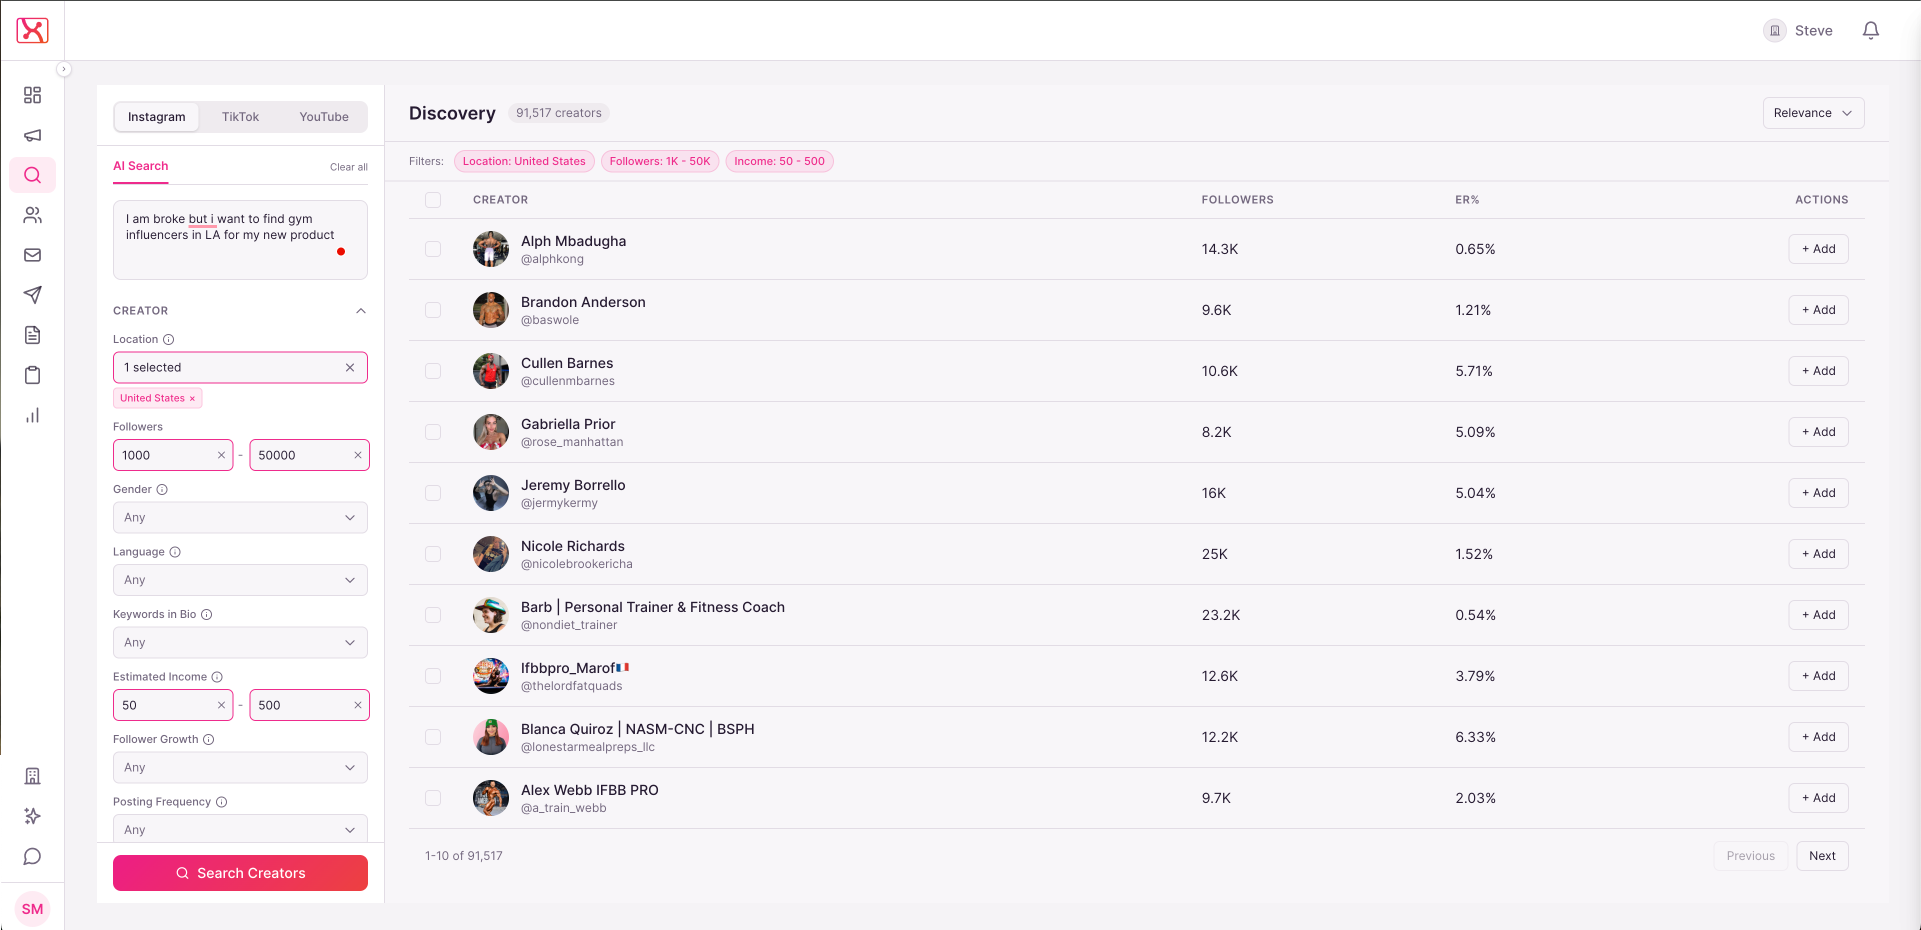1921x930 pixels.
Task: Collapse the CREATOR filter section
Action: click(361, 311)
